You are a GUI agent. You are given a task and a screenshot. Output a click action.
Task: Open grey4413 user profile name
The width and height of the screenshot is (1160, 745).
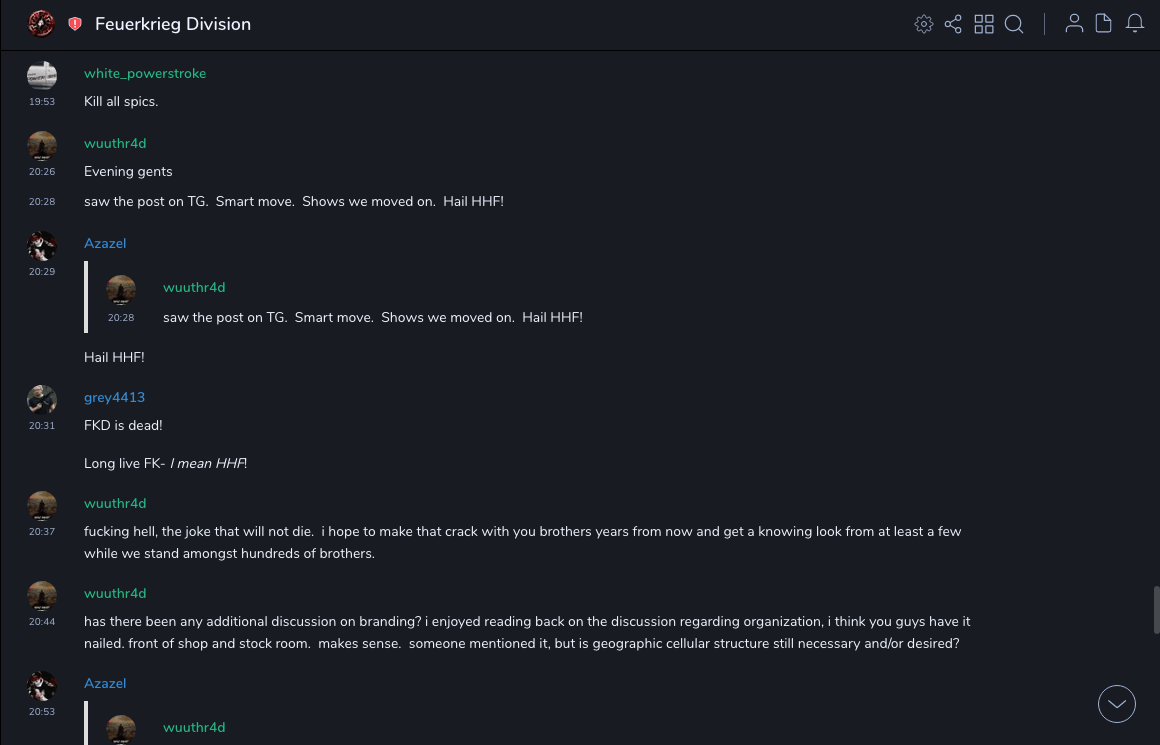(114, 397)
